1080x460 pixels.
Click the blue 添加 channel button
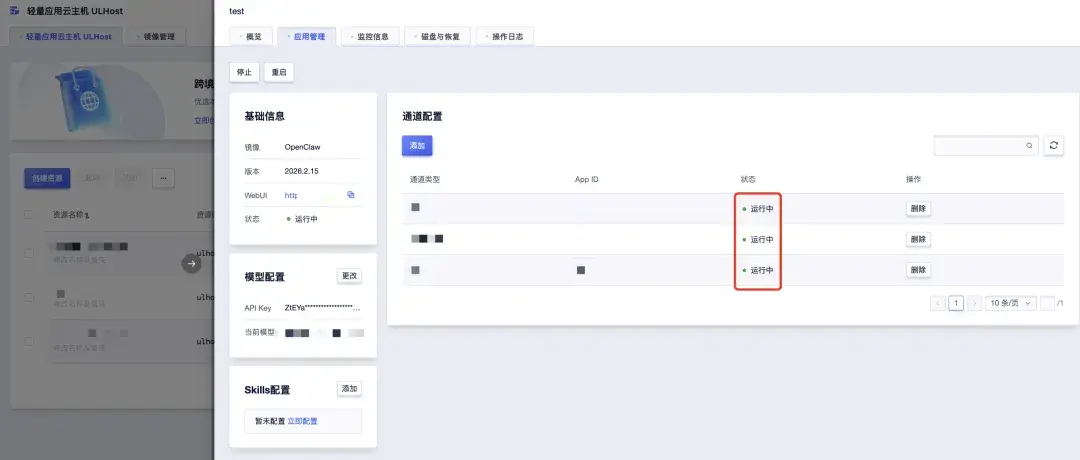coord(417,145)
